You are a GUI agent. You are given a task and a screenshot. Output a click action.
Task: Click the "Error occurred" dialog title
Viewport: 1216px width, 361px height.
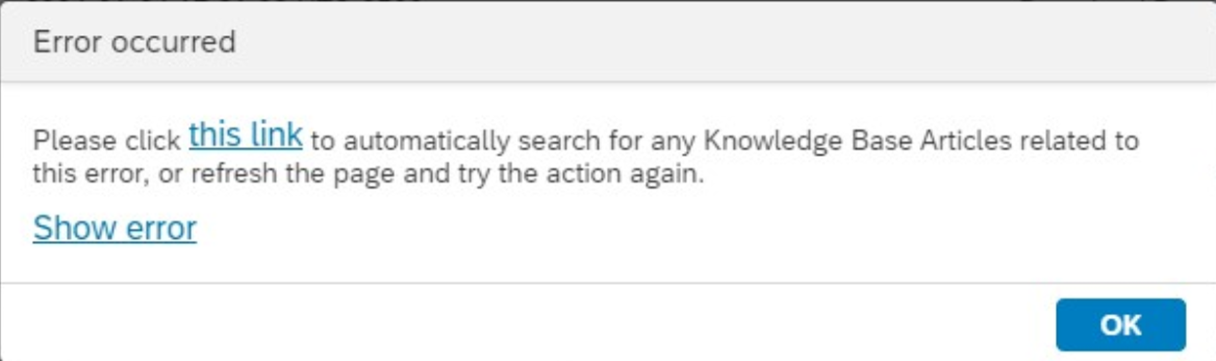[x=135, y=42]
